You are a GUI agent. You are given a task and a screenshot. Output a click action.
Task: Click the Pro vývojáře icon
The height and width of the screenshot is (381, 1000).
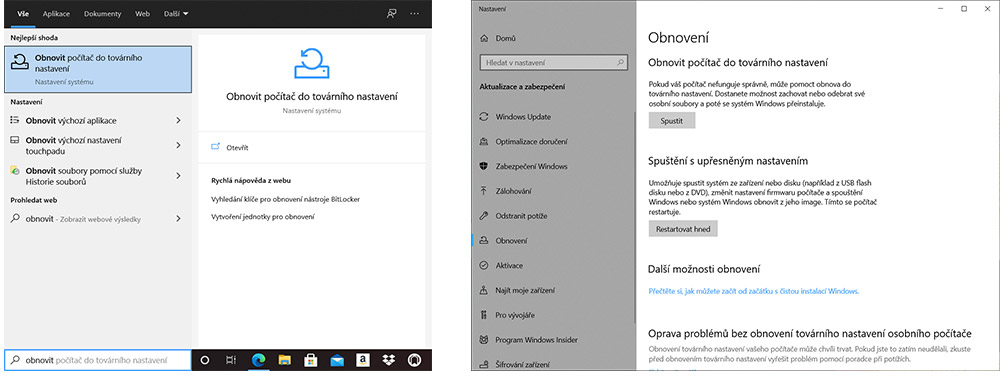click(483, 315)
